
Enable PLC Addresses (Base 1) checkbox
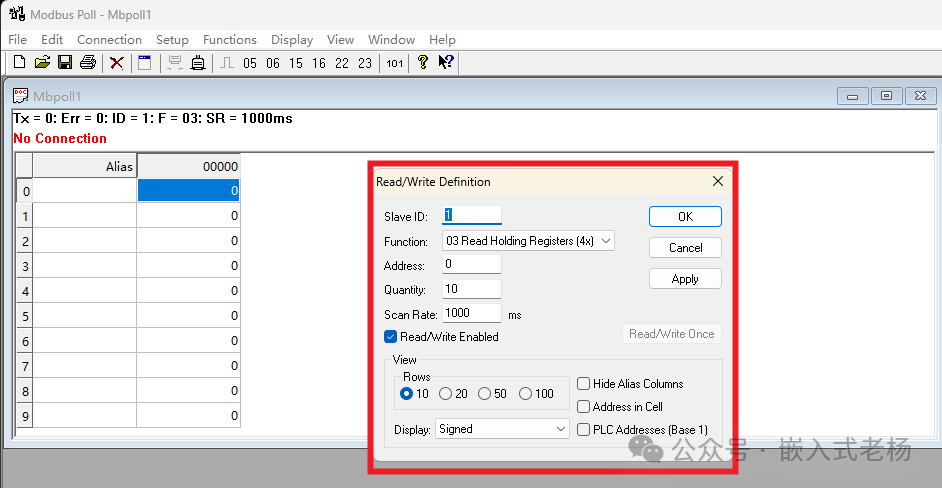tap(583, 430)
